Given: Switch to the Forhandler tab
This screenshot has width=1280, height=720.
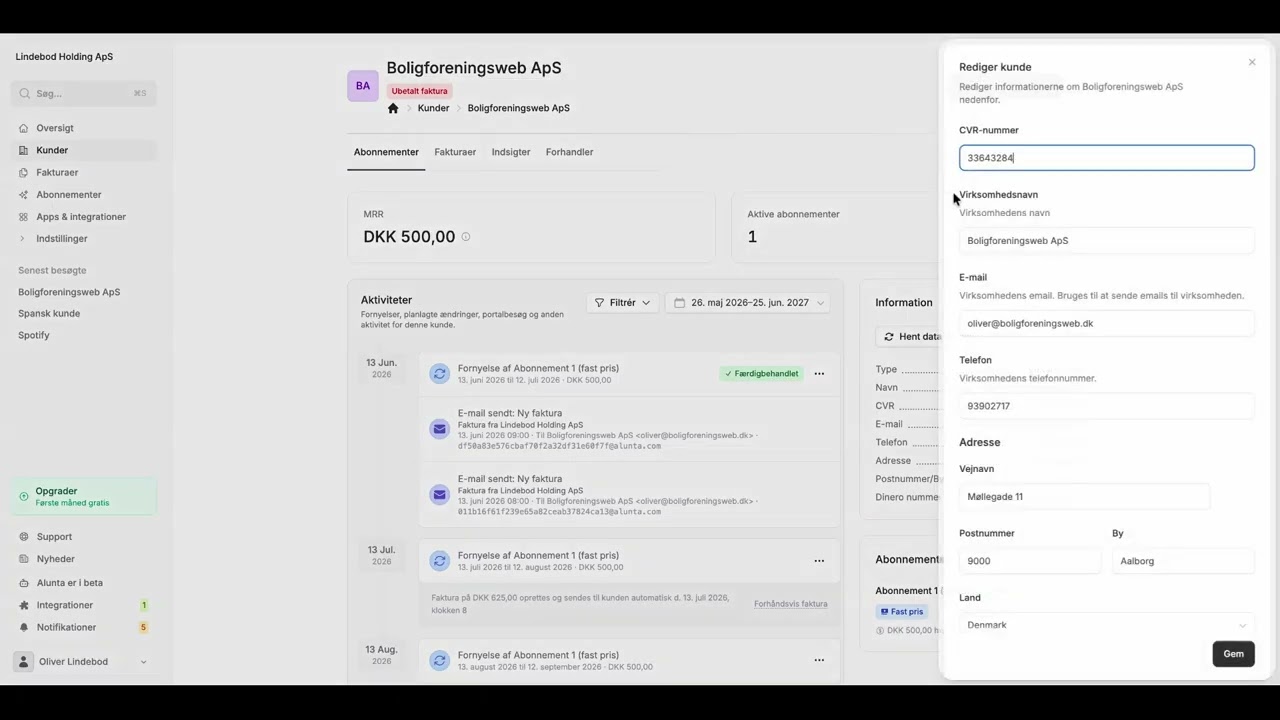Looking at the screenshot, I should point(569,152).
